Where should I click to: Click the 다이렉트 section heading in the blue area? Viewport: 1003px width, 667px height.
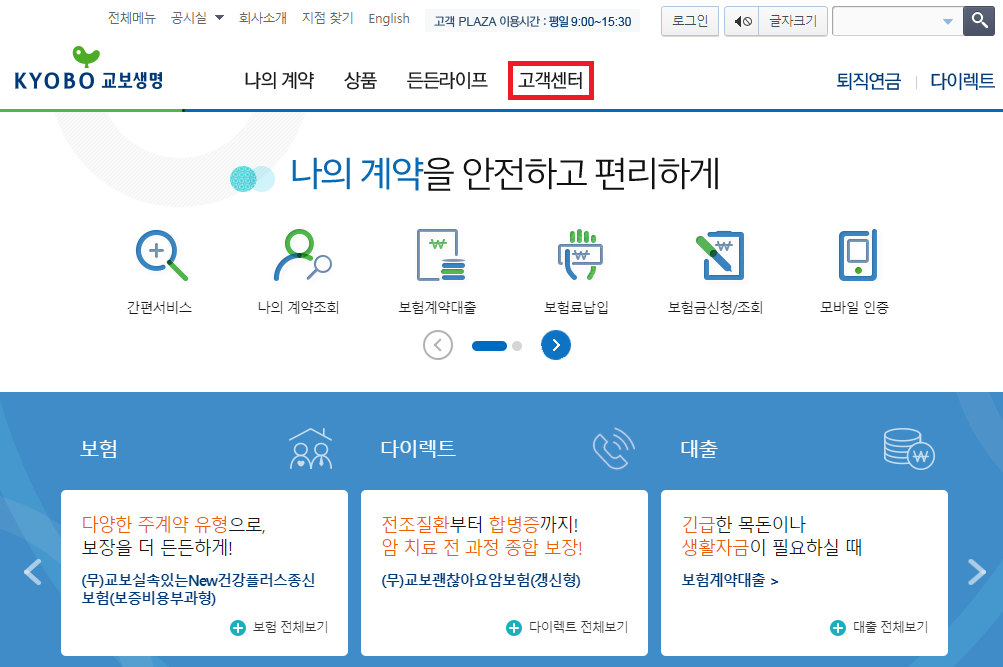click(x=418, y=448)
